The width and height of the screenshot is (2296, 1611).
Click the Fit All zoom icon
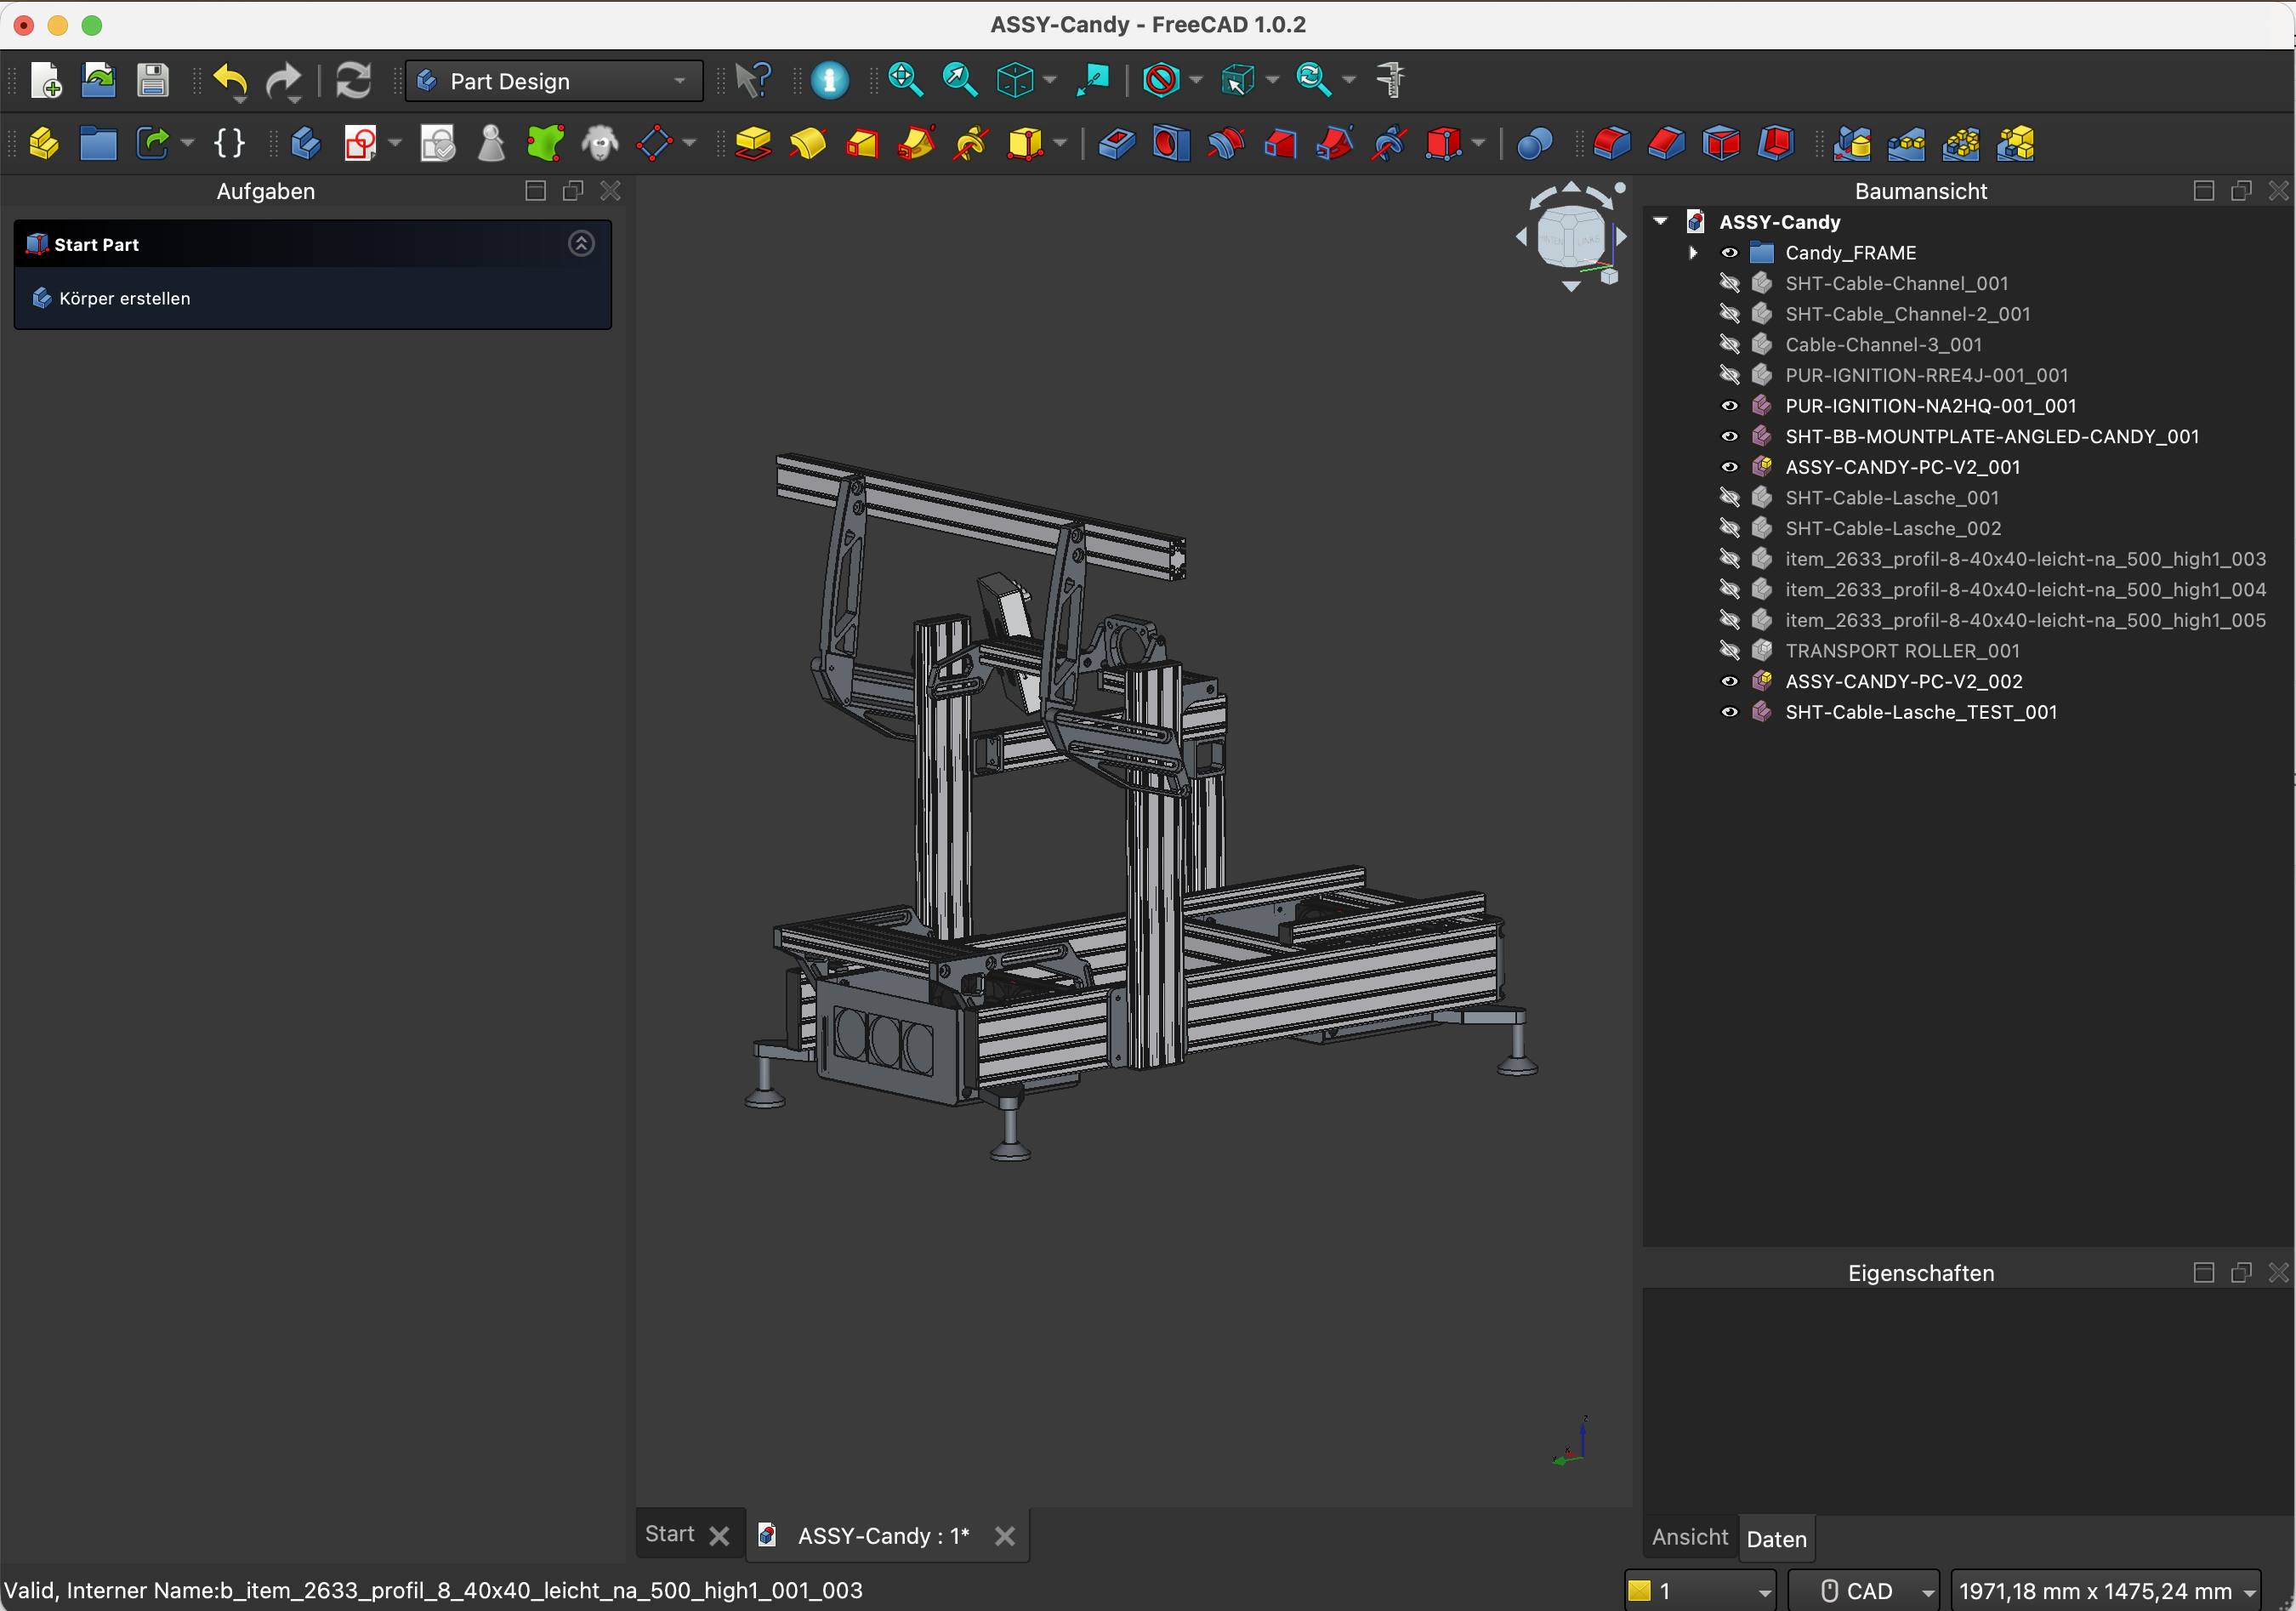906,80
